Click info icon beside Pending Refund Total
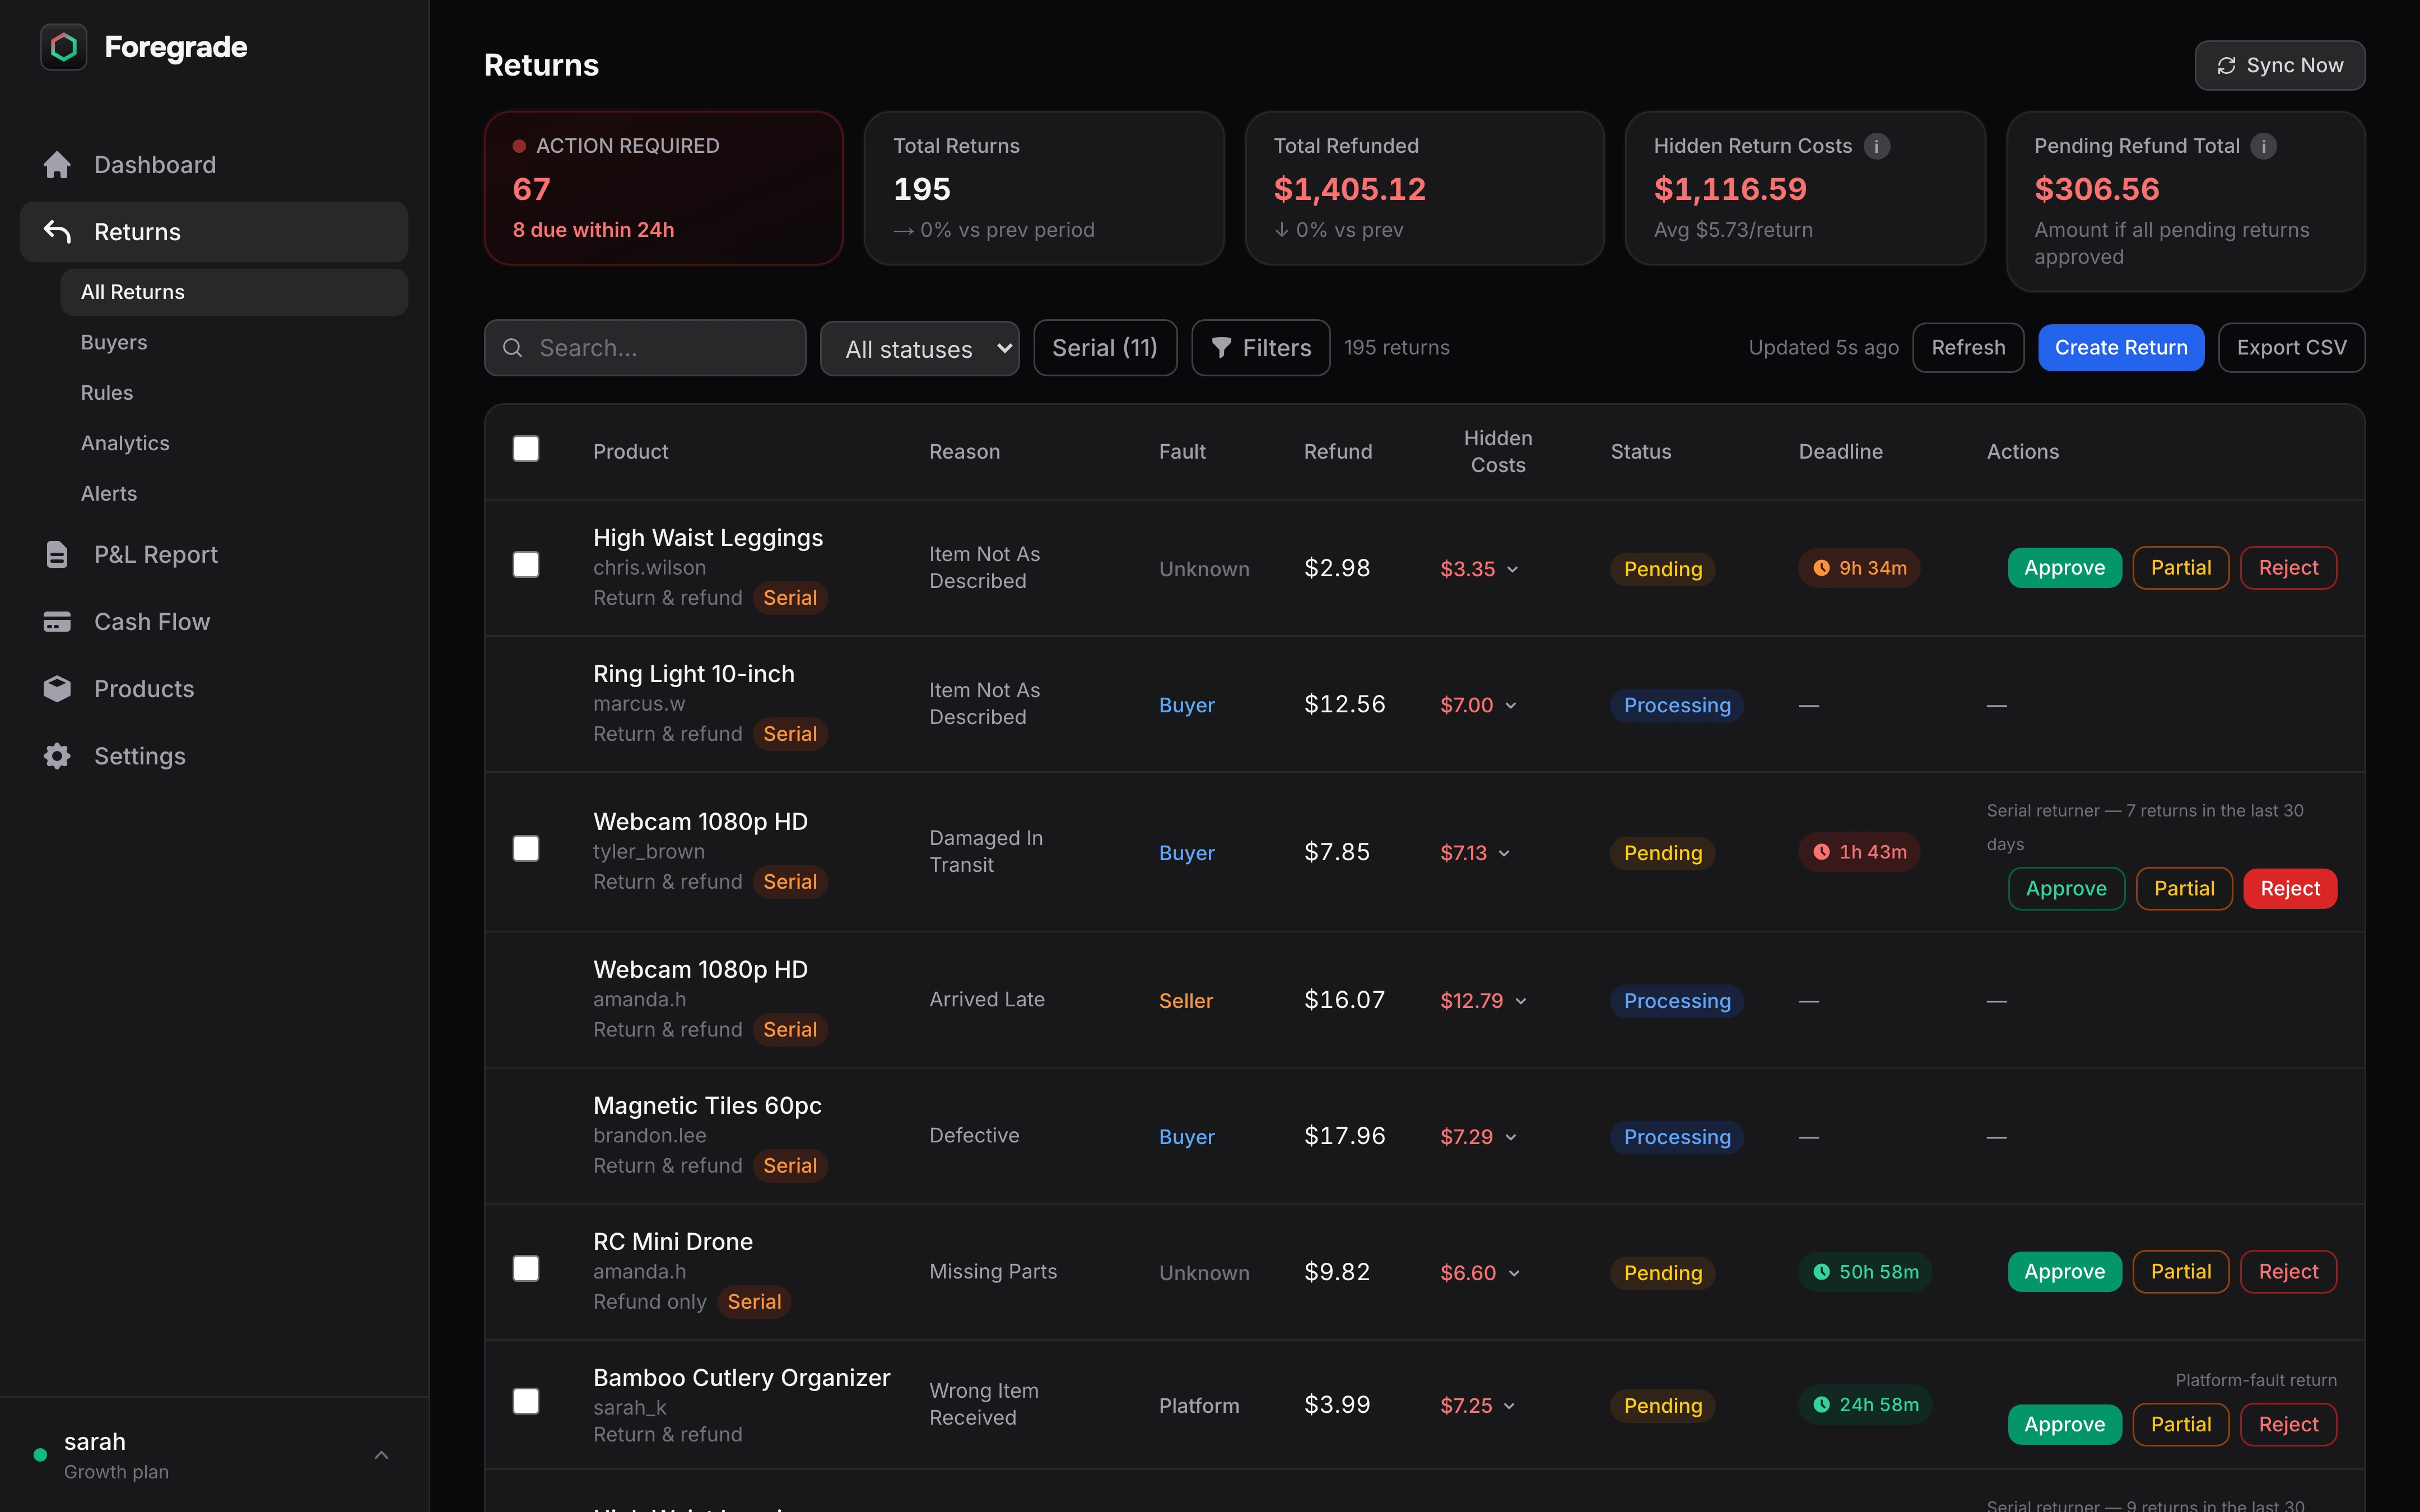This screenshot has height=1512, width=2420. [x=2263, y=146]
